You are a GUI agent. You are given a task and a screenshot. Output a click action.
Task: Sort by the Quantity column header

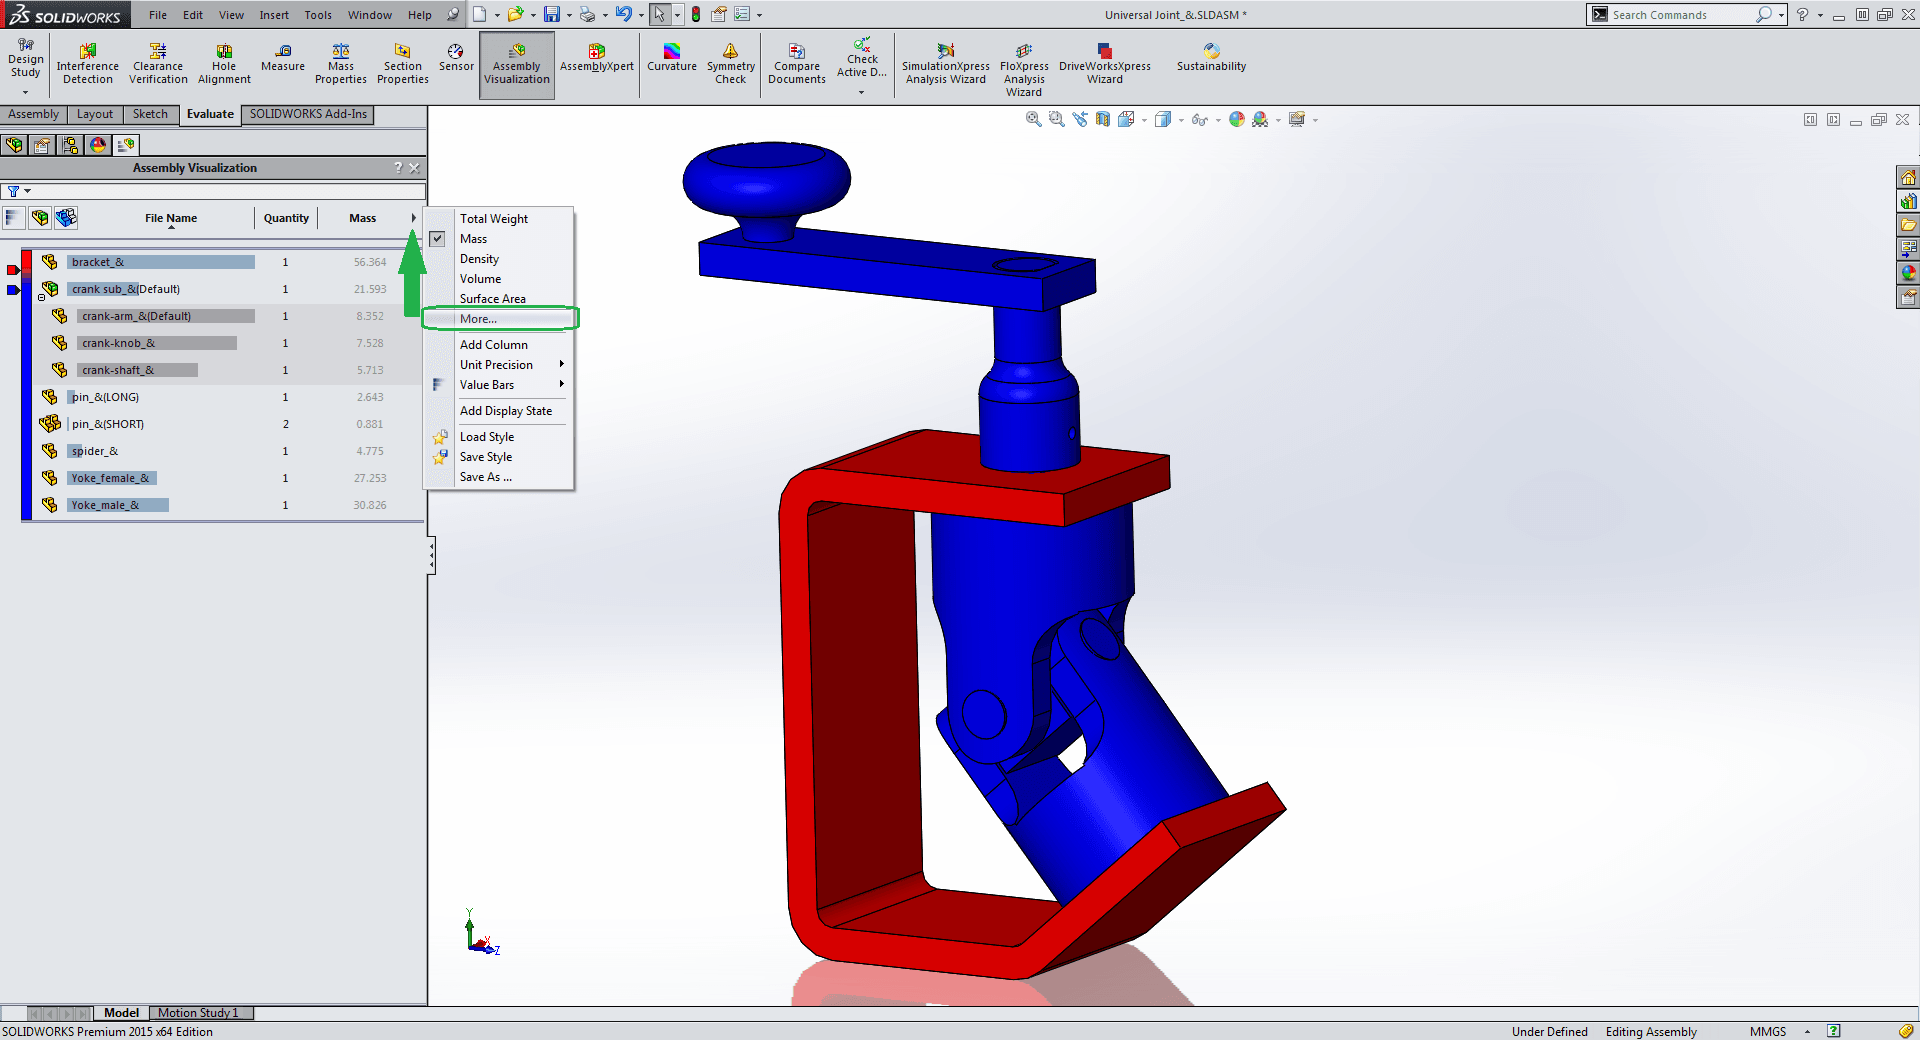pyautogui.click(x=286, y=218)
